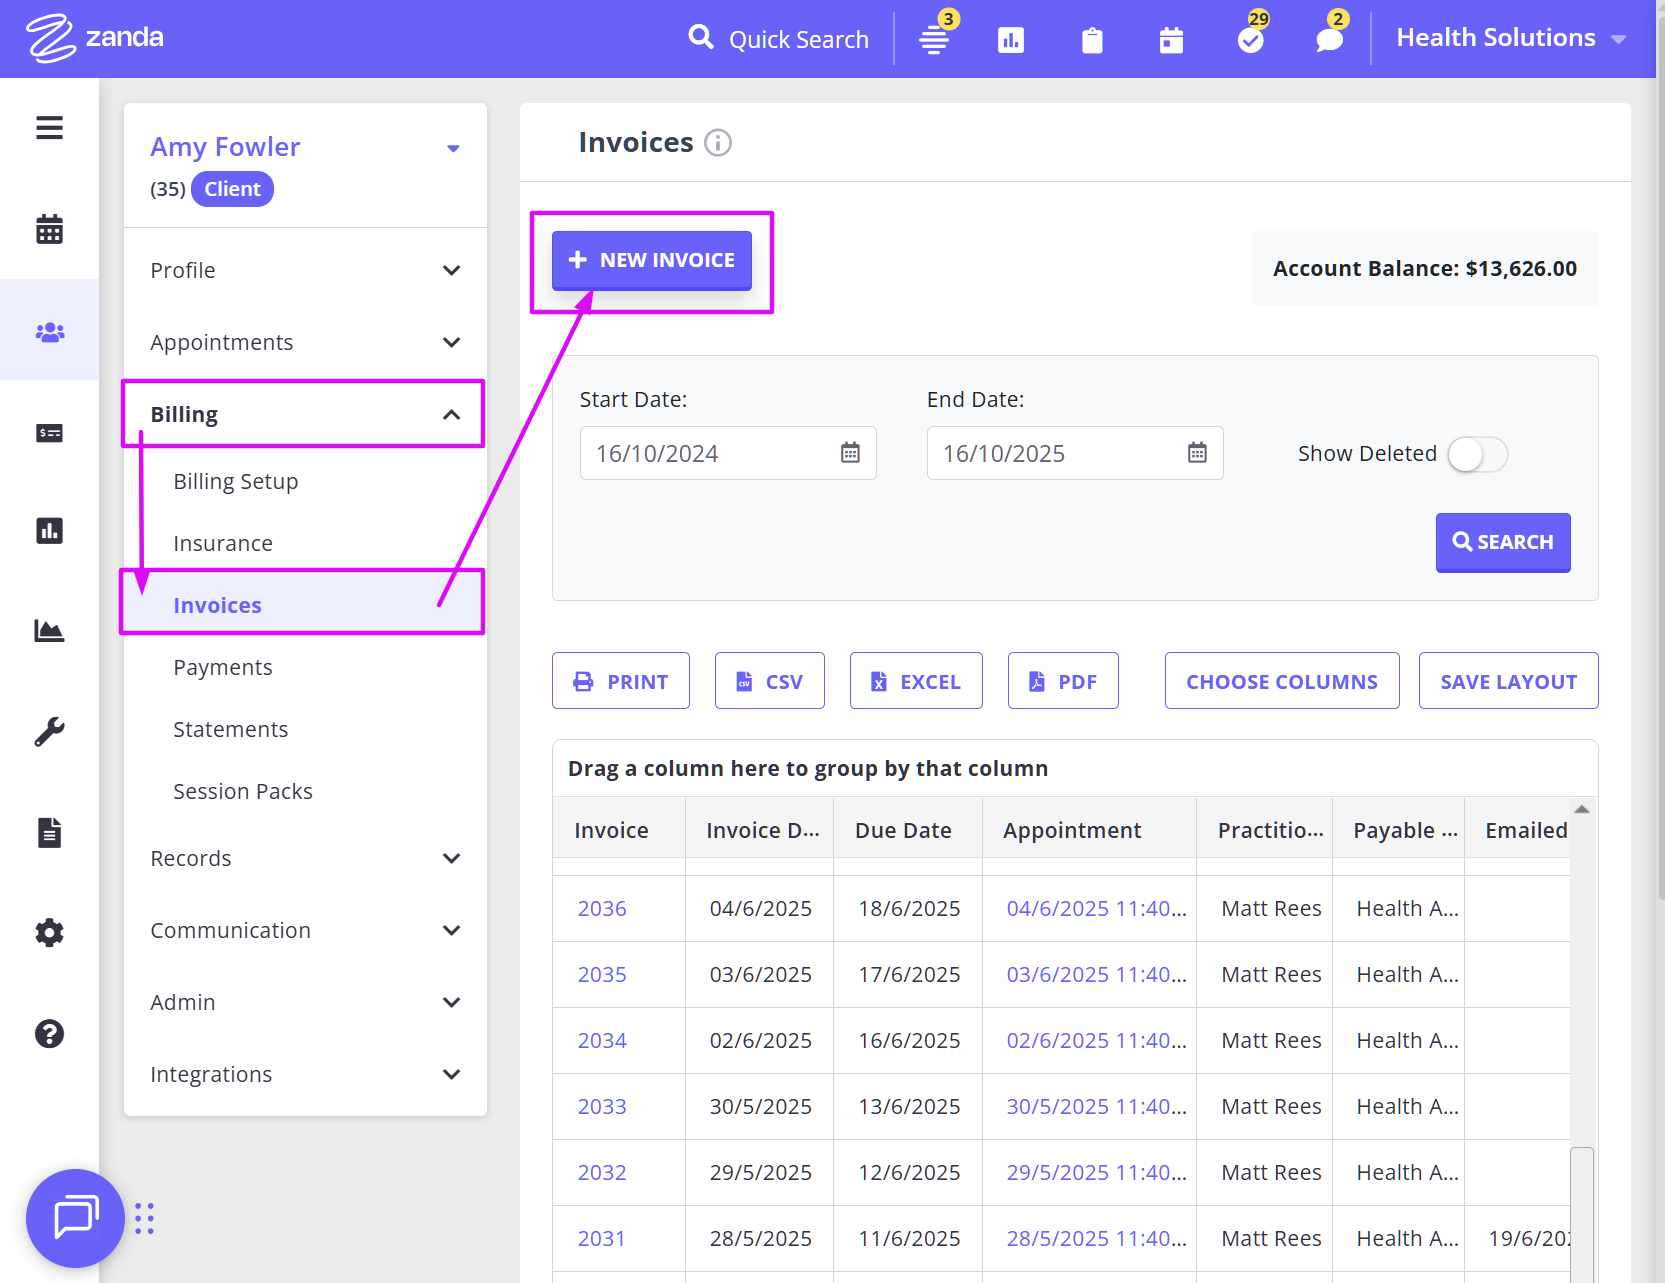Image resolution: width=1665 pixels, height=1283 pixels.
Task: Open the hamburger menu in the sidebar
Action: point(49,128)
